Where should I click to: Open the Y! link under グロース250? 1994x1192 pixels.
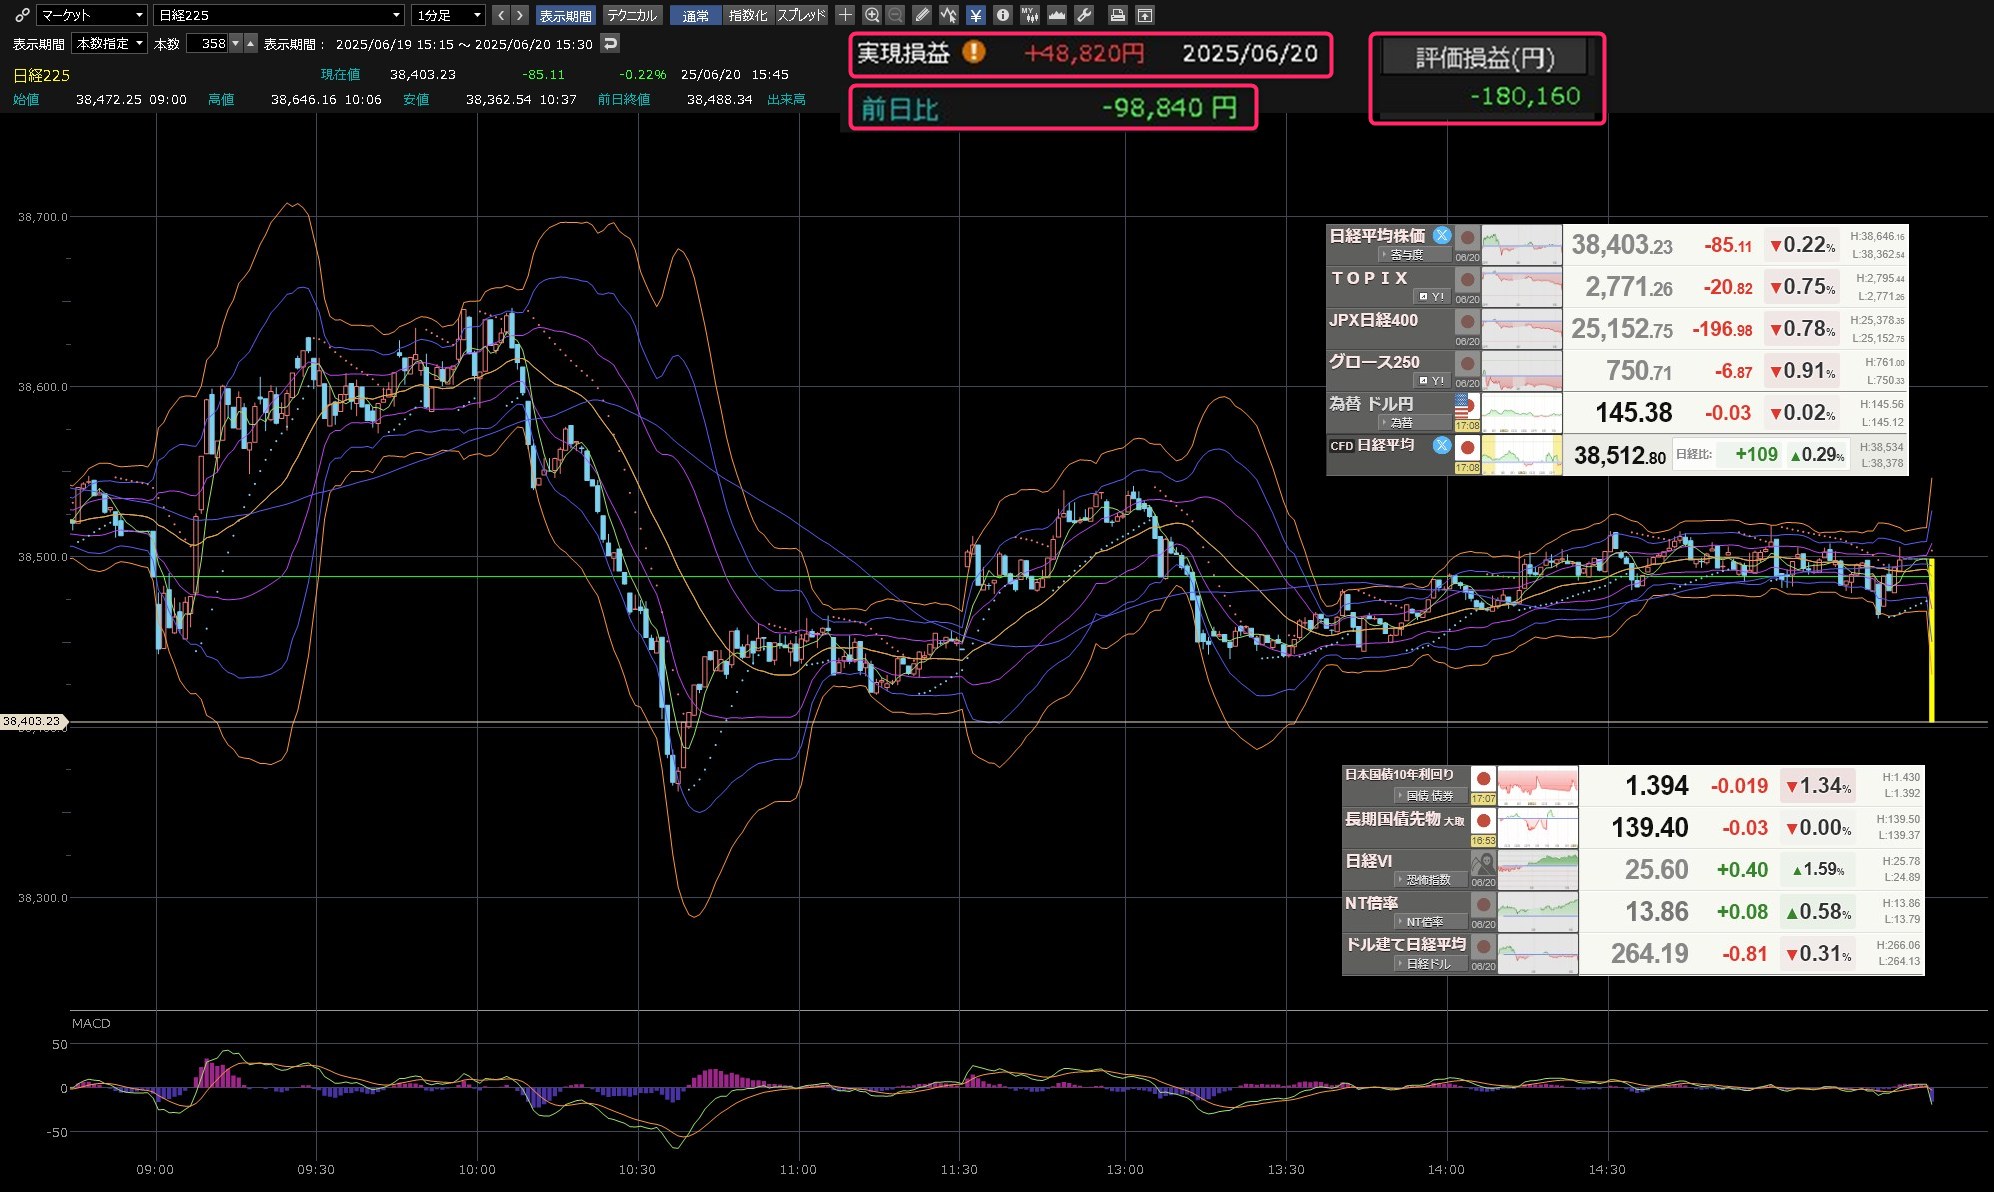(1431, 381)
